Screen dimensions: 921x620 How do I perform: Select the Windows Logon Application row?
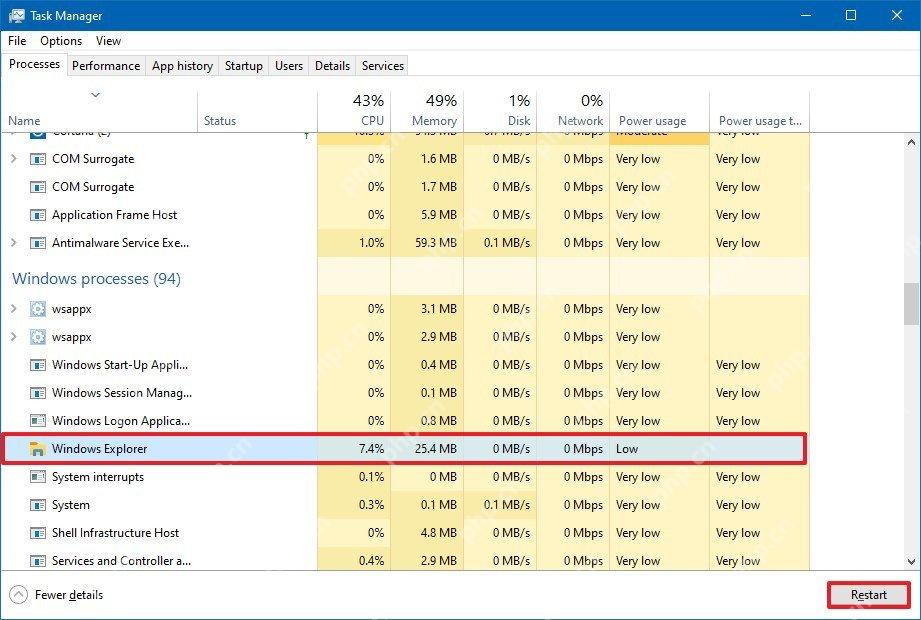pyautogui.click(x=404, y=421)
